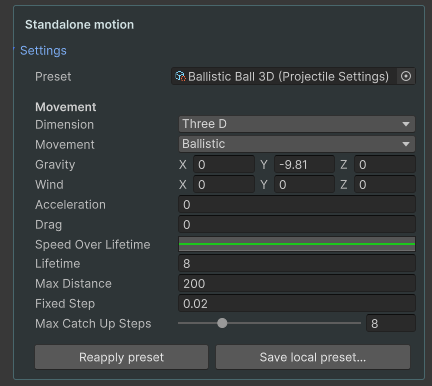This screenshot has height=386, width=432.
Task: Click the Dimension label
Action: tap(64, 125)
